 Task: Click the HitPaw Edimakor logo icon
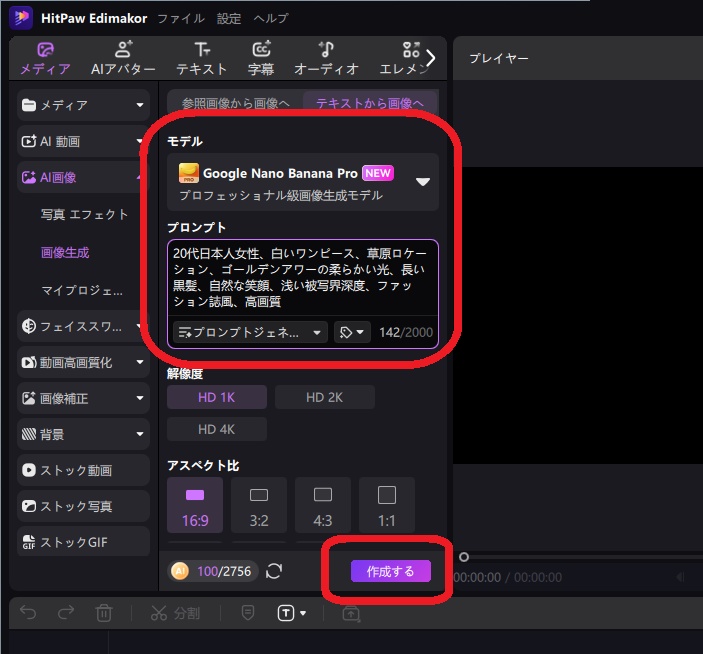pos(21,17)
